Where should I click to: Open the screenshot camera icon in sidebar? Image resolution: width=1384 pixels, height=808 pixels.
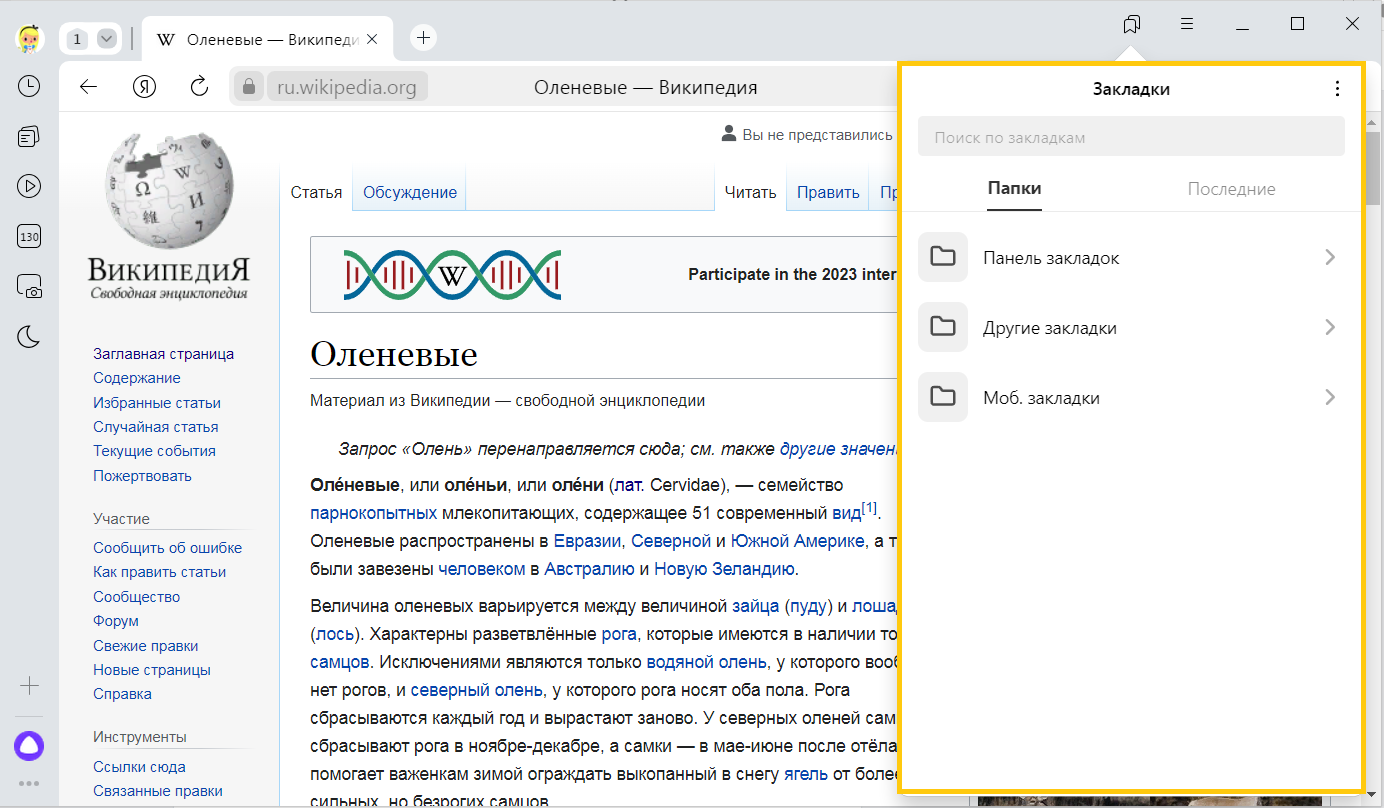[29, 287]
